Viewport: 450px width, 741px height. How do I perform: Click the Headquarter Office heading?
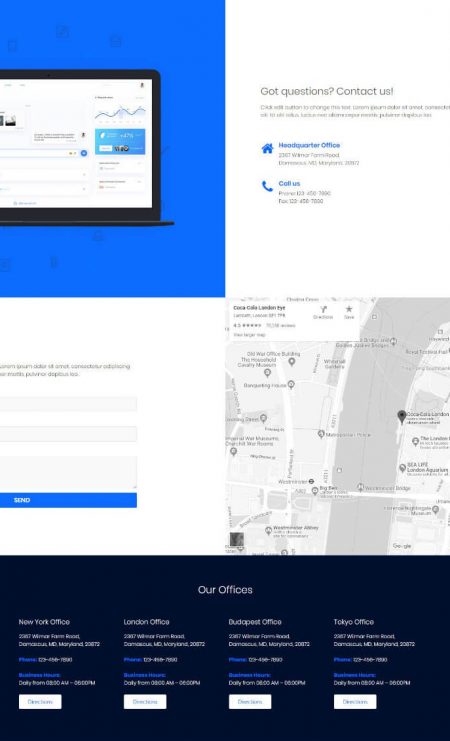coord(309,145)
